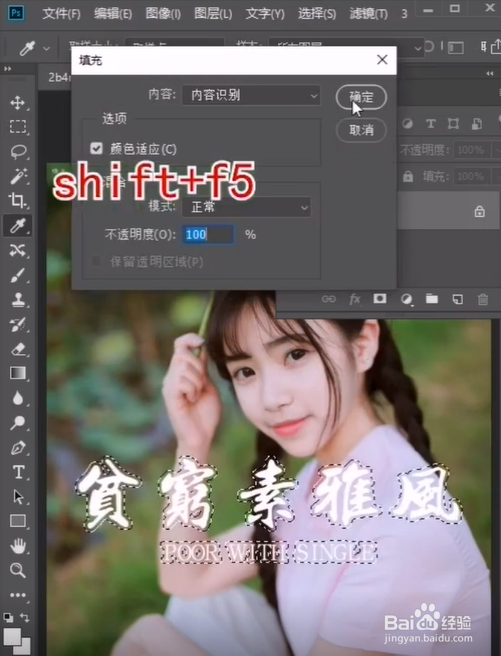Select the Horizontal Type tool
The height and width of the screenshot is (656, 501).
18,472
